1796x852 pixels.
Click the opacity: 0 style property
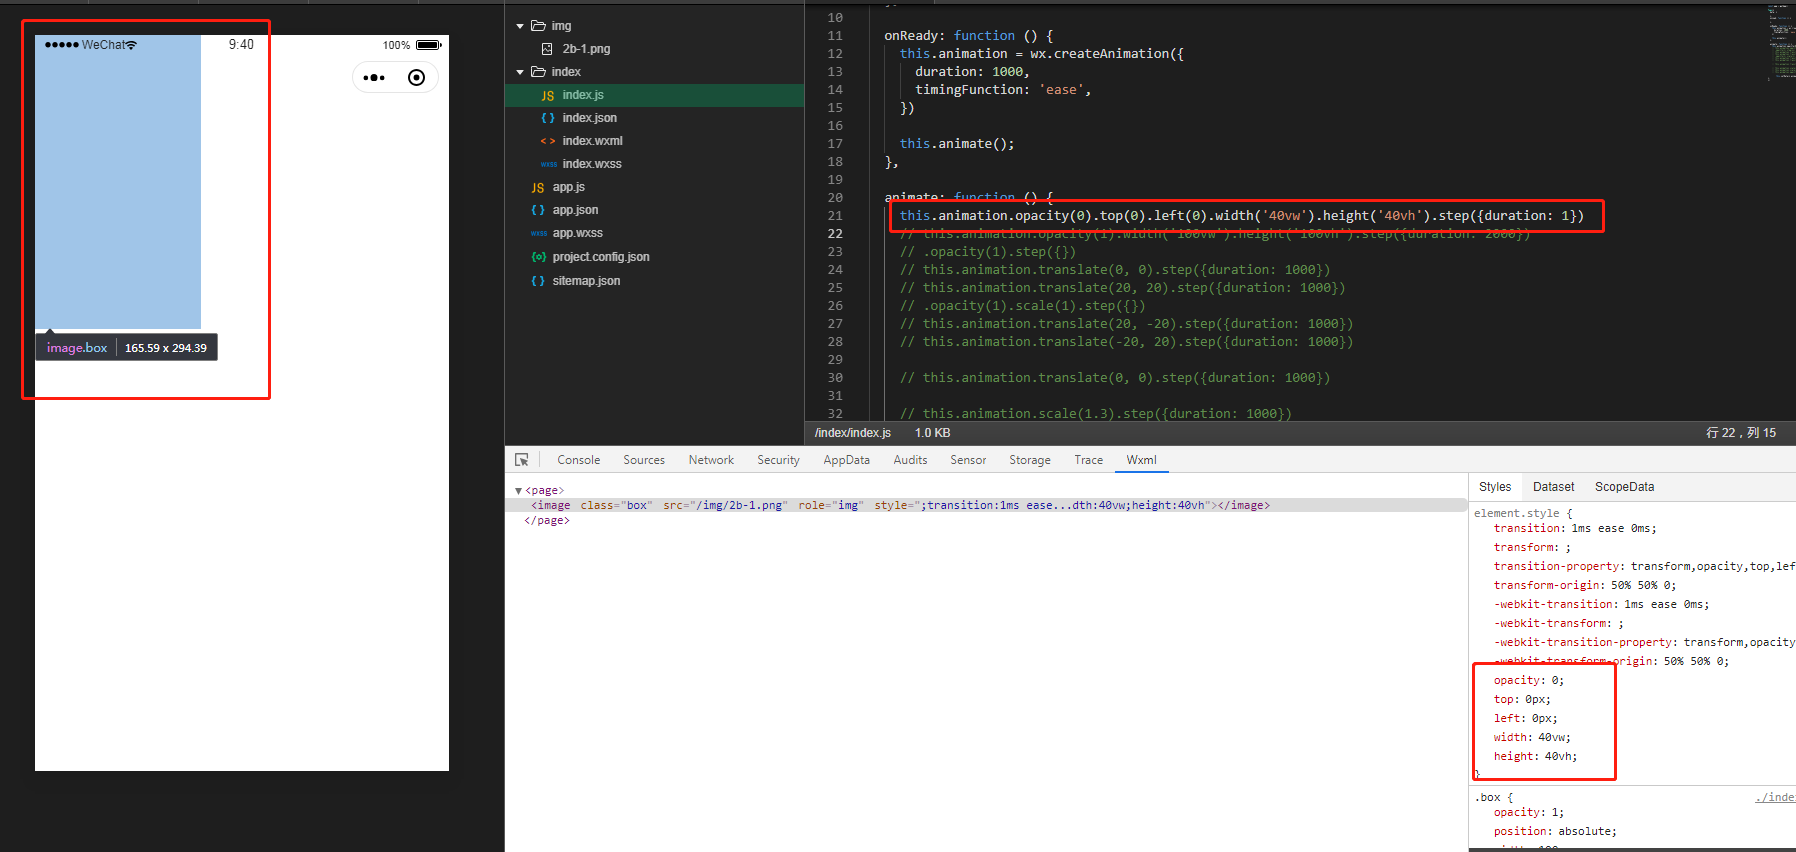click(1529, 680)
